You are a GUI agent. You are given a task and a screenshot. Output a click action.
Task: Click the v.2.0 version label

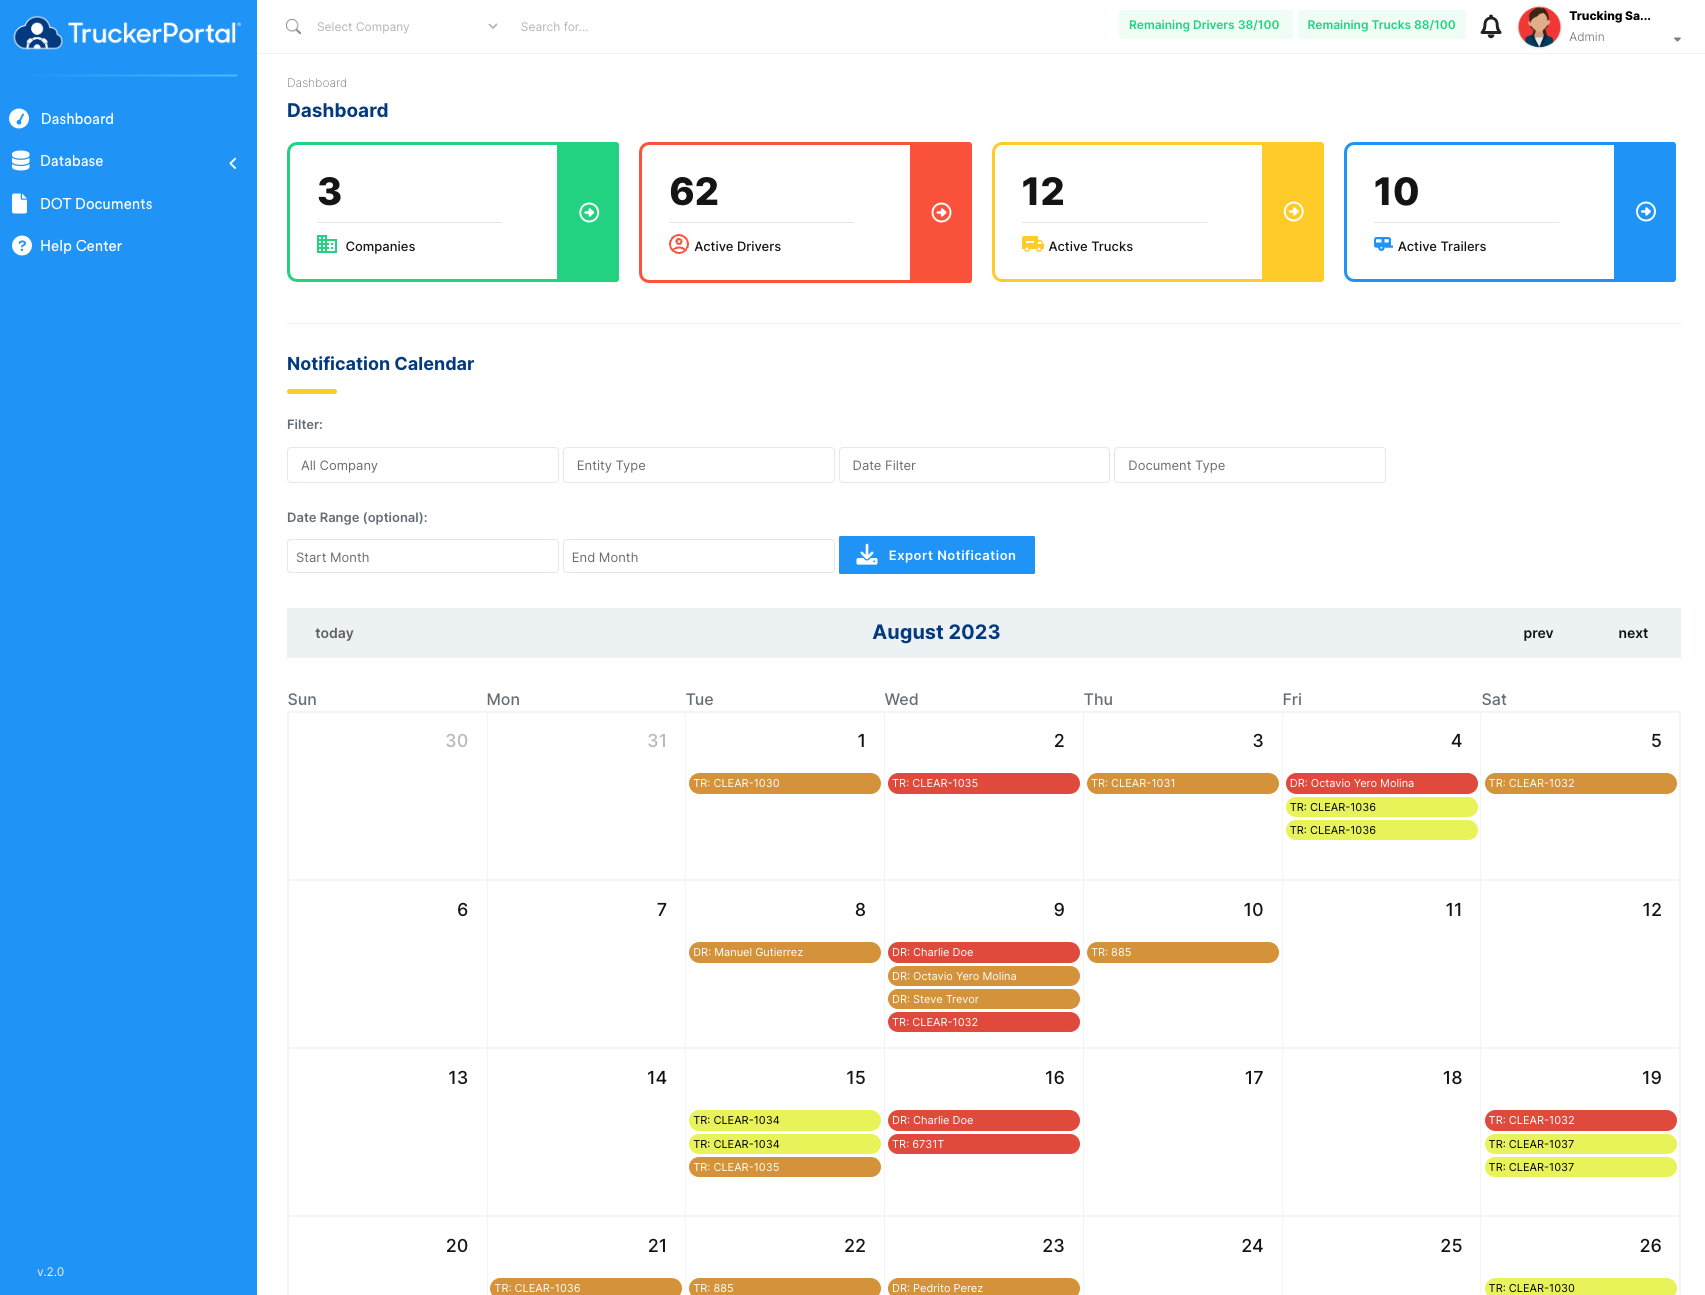tap(50, 1272)
